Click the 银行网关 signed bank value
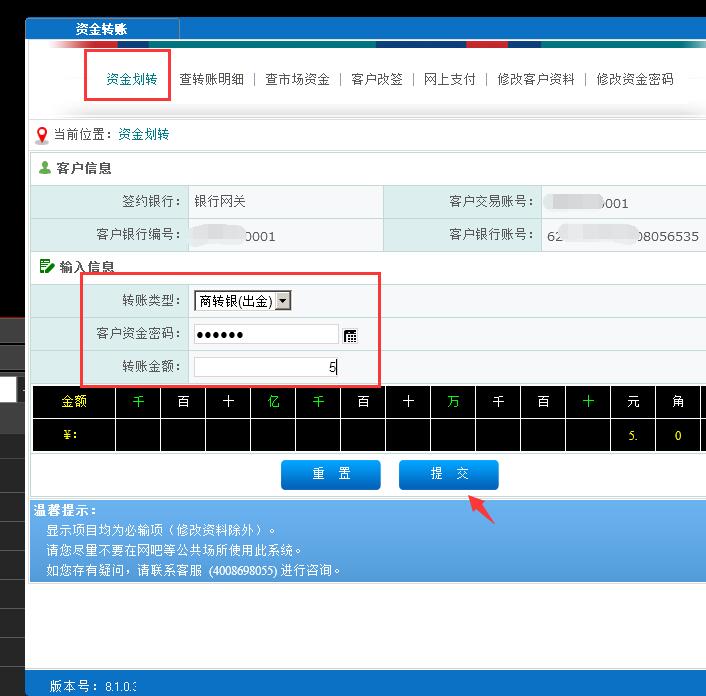Viewport: 706px width, 696px height. 220,201
